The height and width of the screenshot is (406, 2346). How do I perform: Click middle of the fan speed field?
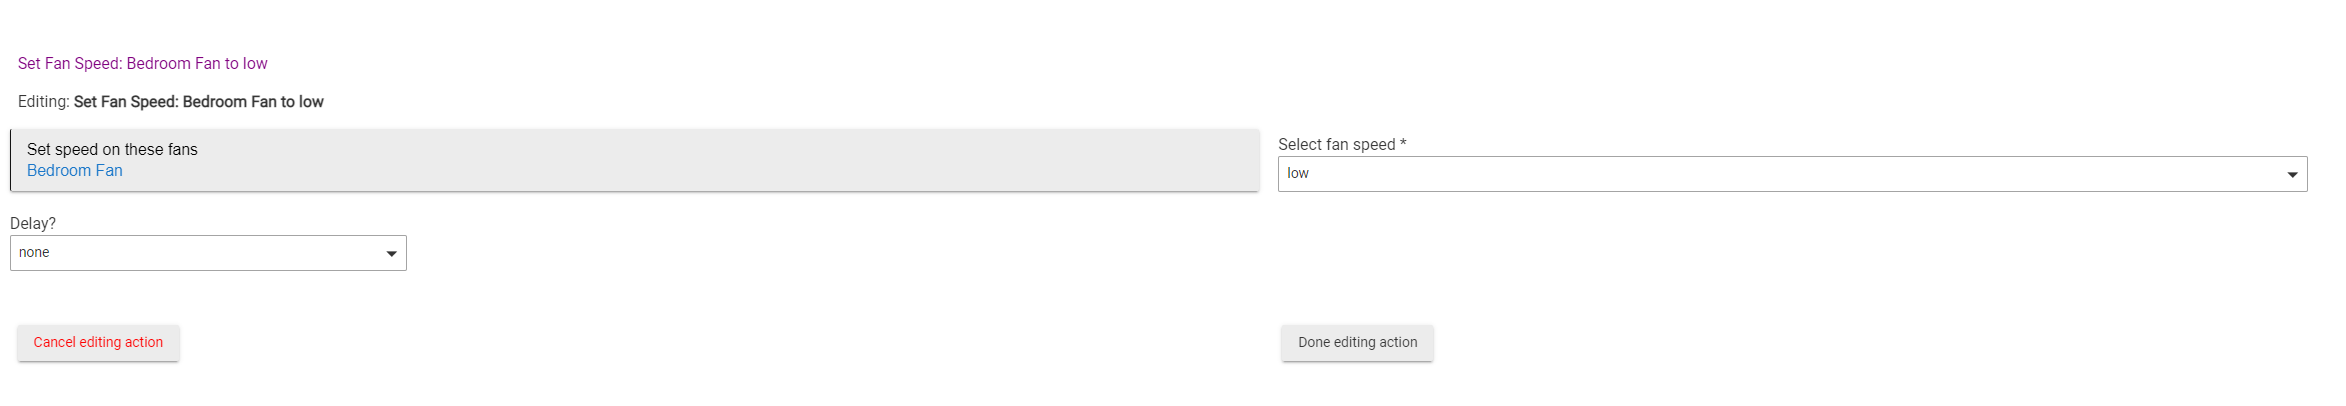click(1790, 174)
